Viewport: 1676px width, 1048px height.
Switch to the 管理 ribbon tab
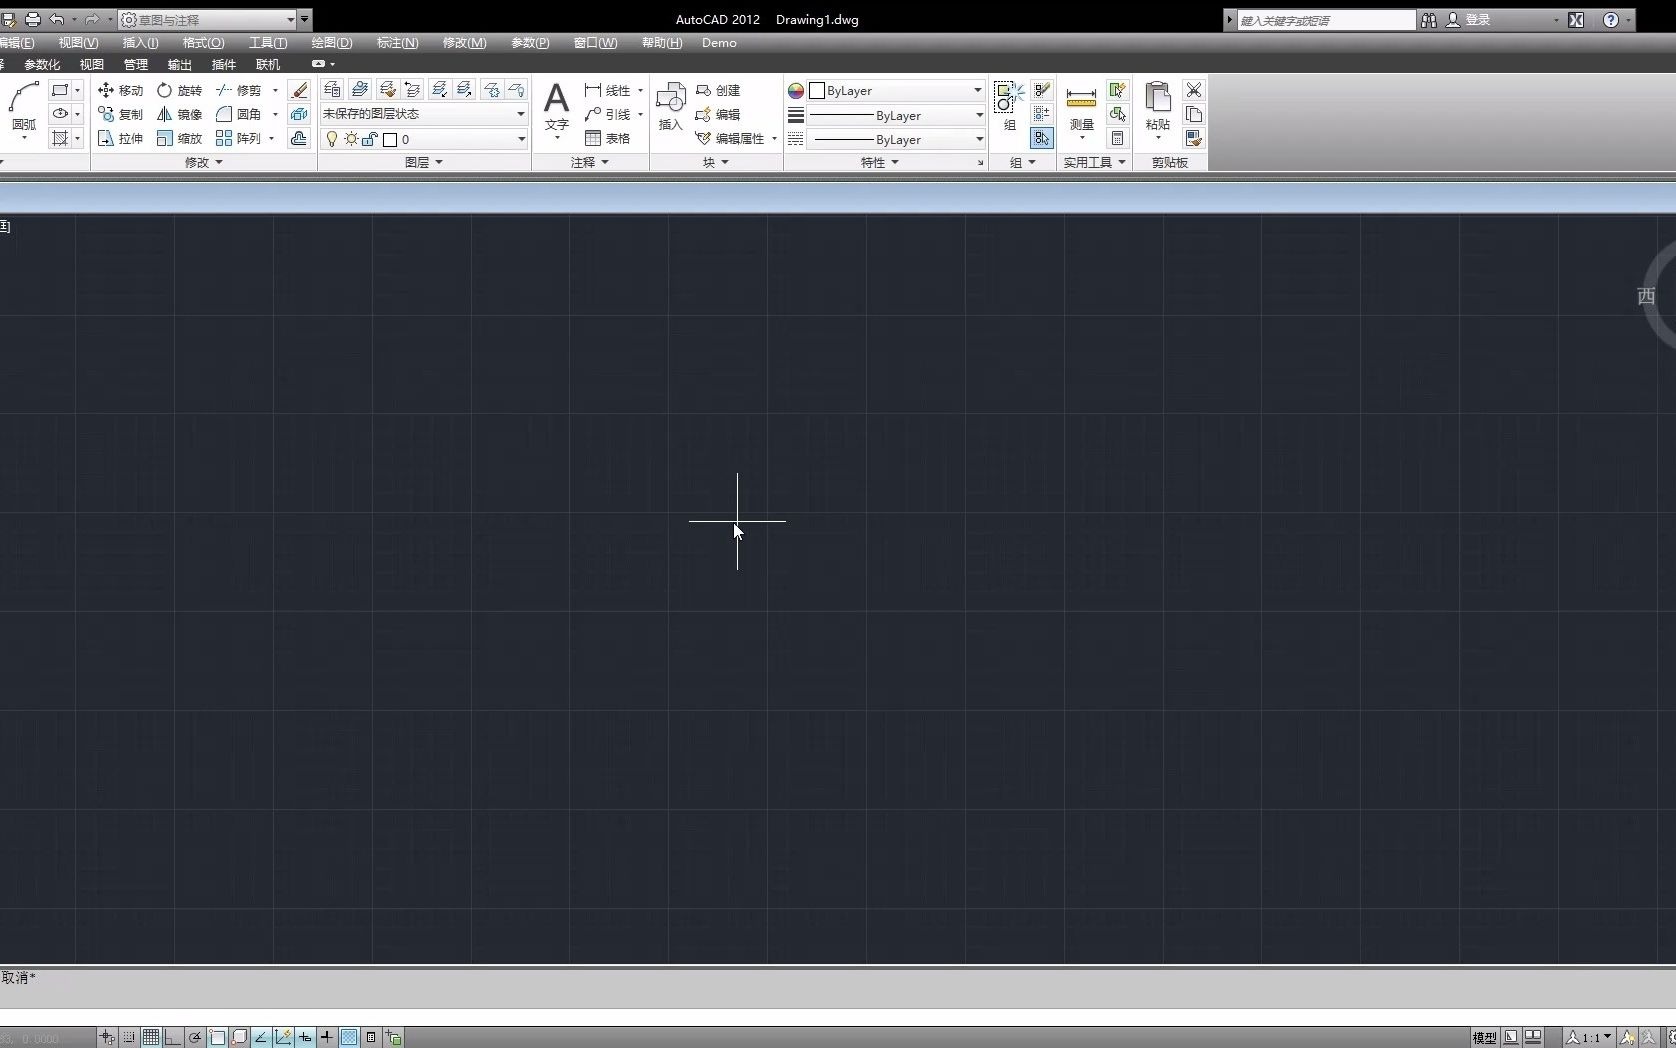click(135, 64)
